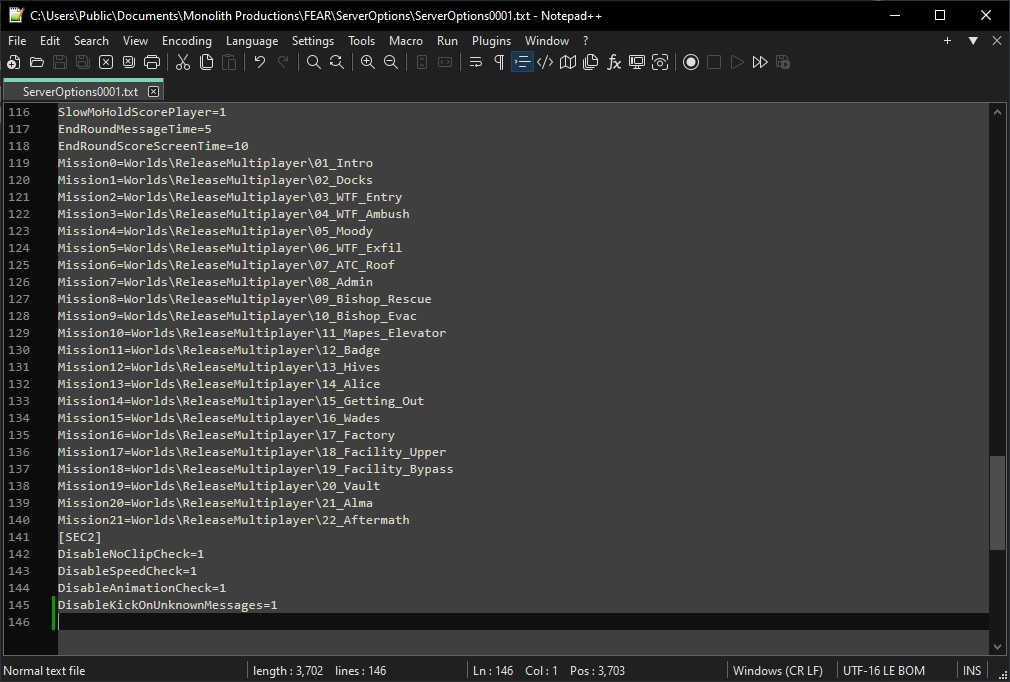Open the Tools menu
Image resolution: width=1010 pixels, height=682 pixels.
pyautogui.click(x=361, y=41)
